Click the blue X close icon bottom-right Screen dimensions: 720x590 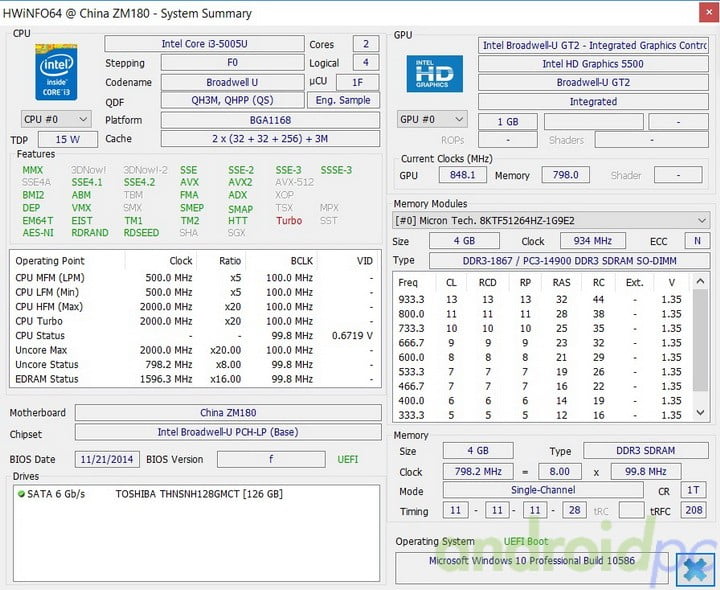[x=695, y=569]
